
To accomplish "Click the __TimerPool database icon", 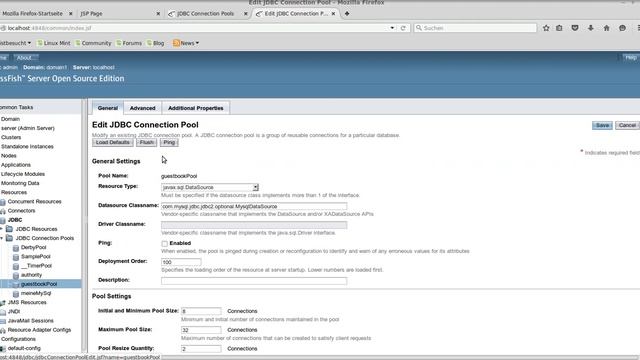I will point(16,266).
